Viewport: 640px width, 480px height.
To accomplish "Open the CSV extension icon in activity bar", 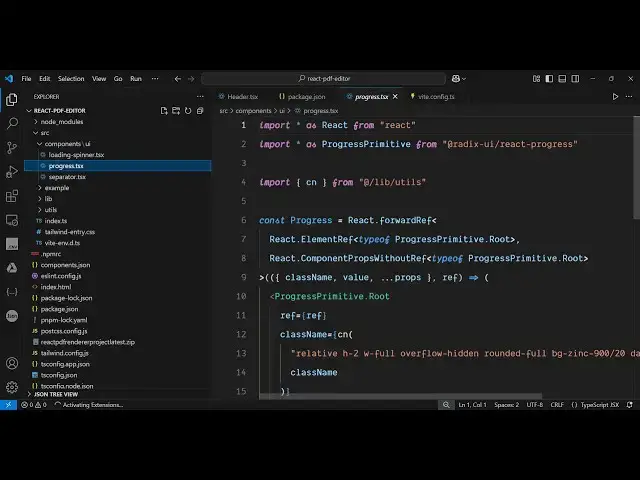I will point(12,244).
